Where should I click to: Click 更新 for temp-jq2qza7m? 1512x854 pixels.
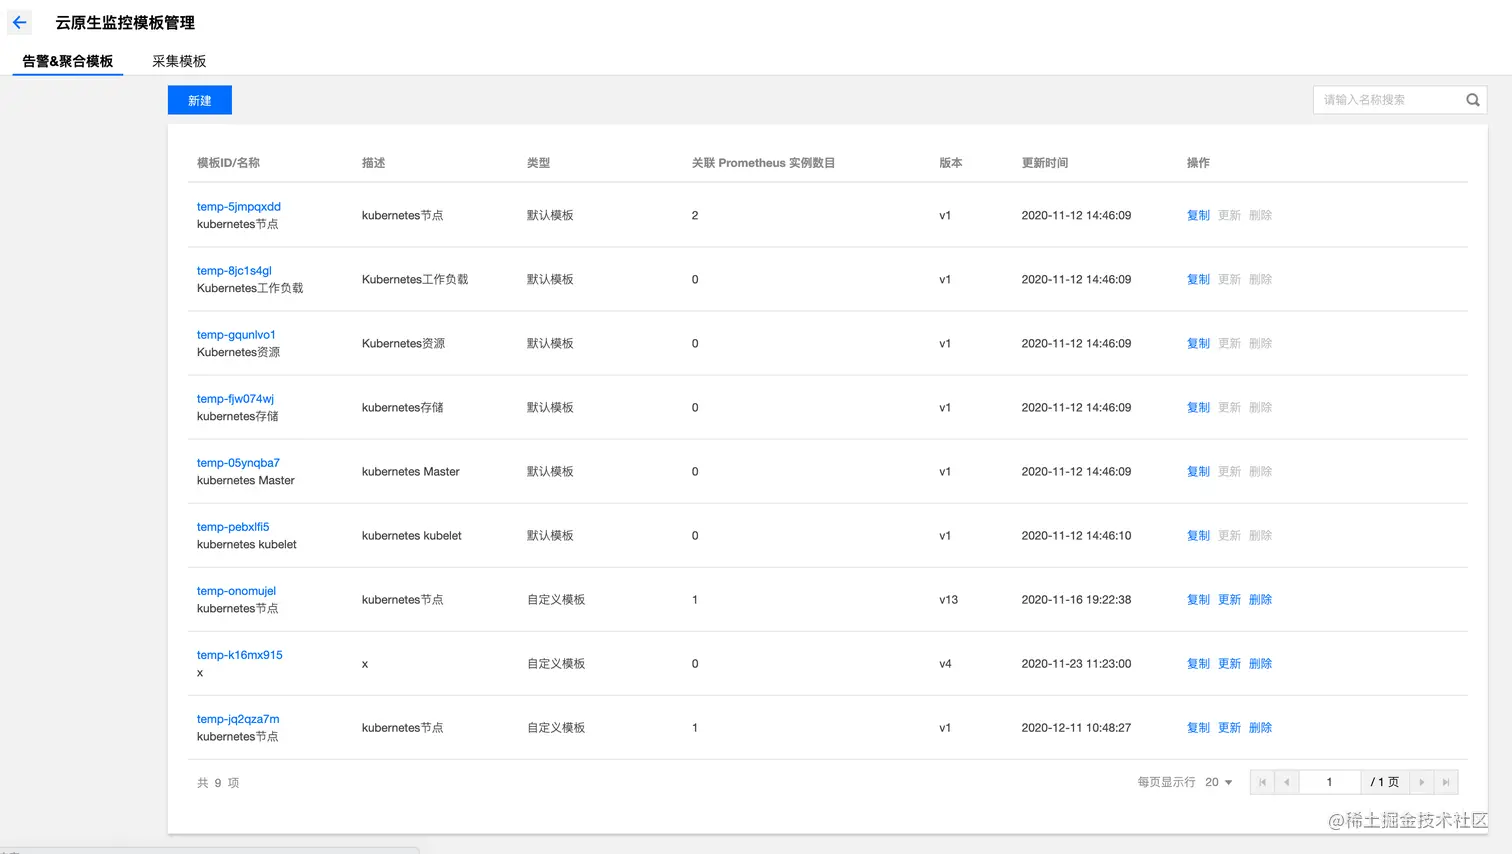tap(1229, 727)
